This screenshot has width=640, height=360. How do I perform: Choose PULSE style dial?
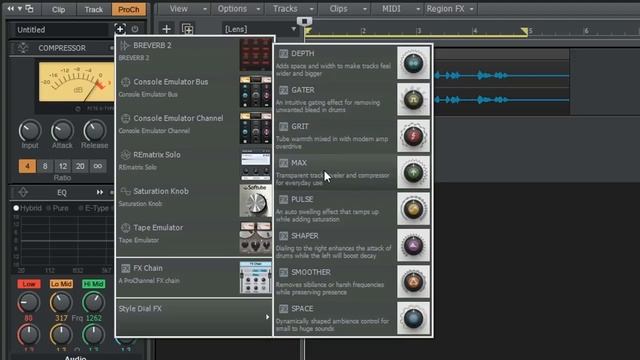(353, 209)
